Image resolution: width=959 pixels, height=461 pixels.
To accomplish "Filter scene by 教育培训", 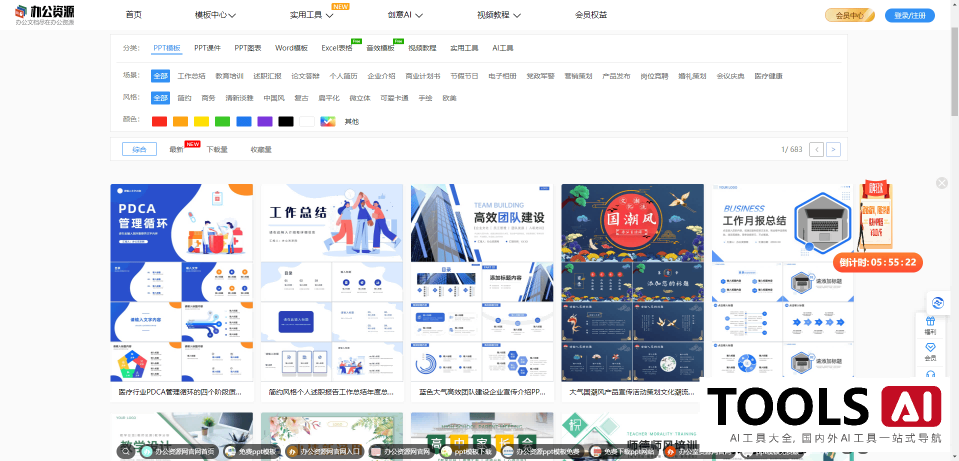I will 229,76.
